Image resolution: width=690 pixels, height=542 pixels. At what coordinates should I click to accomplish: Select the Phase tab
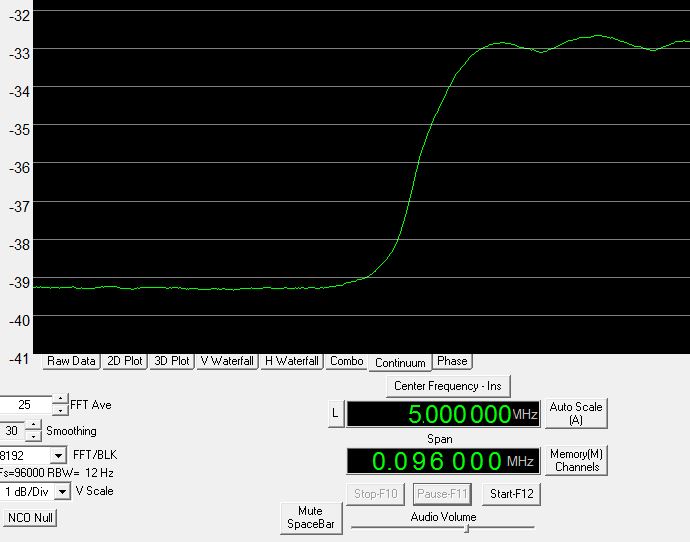pos(451,361)
